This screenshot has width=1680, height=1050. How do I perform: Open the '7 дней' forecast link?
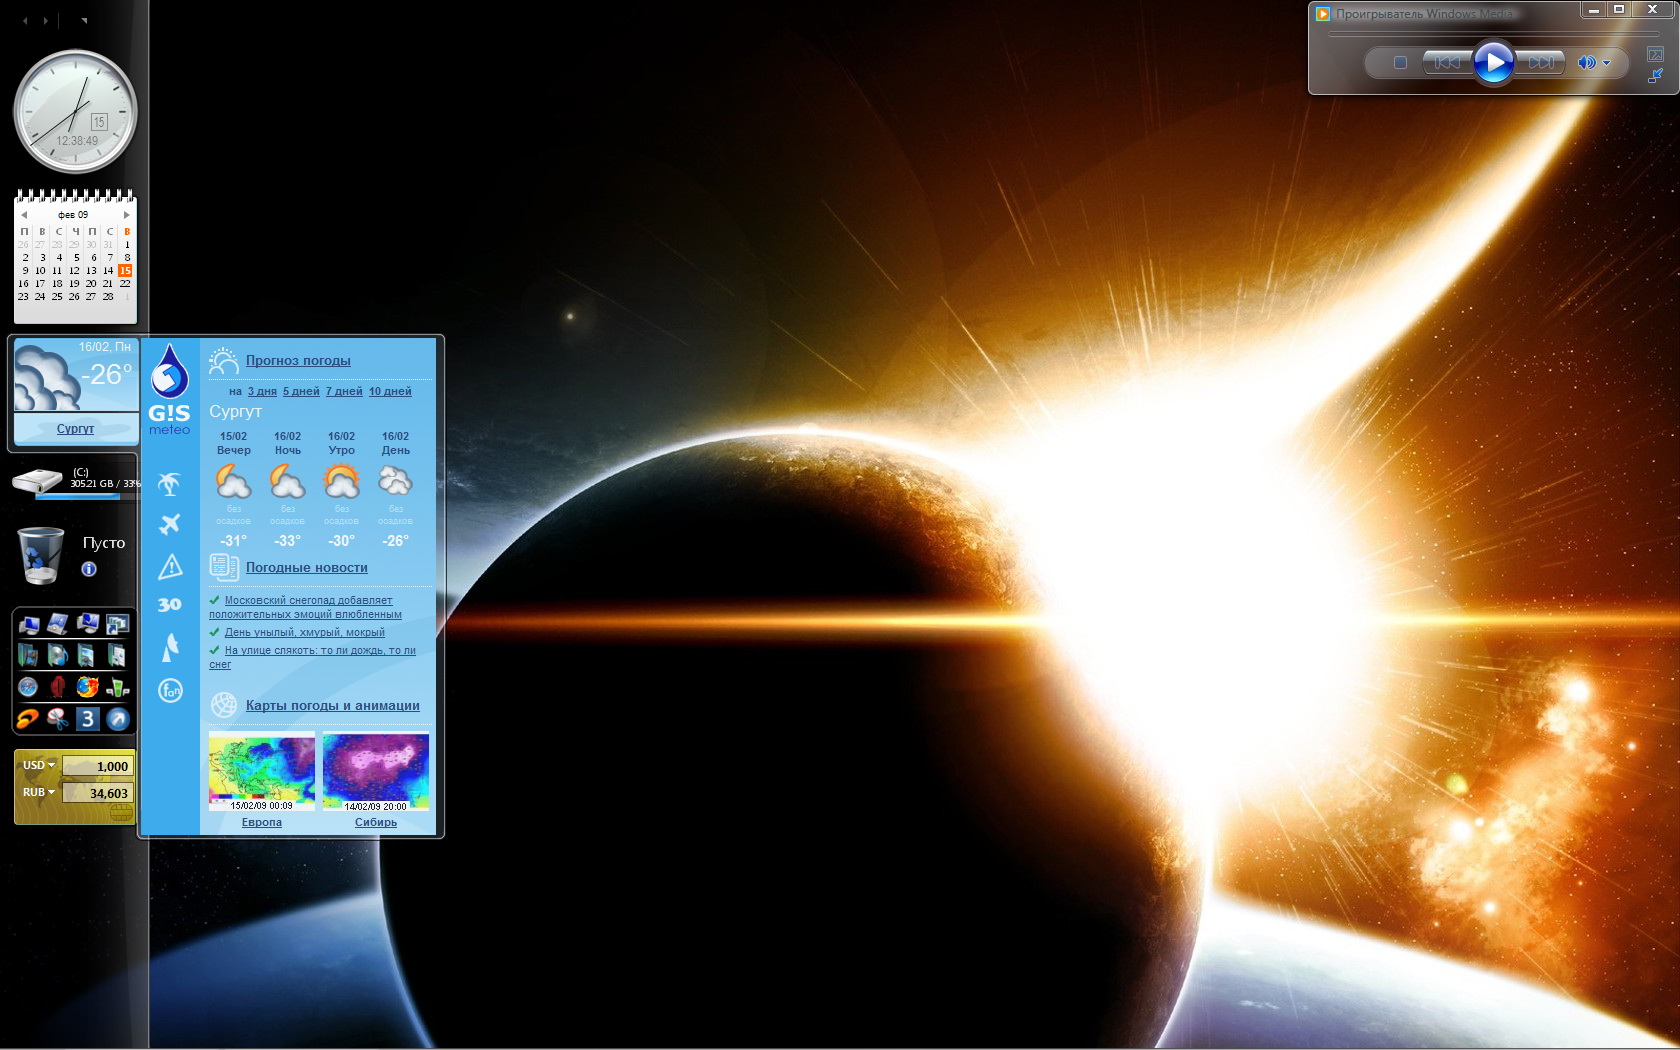click(x=344, y=391)
